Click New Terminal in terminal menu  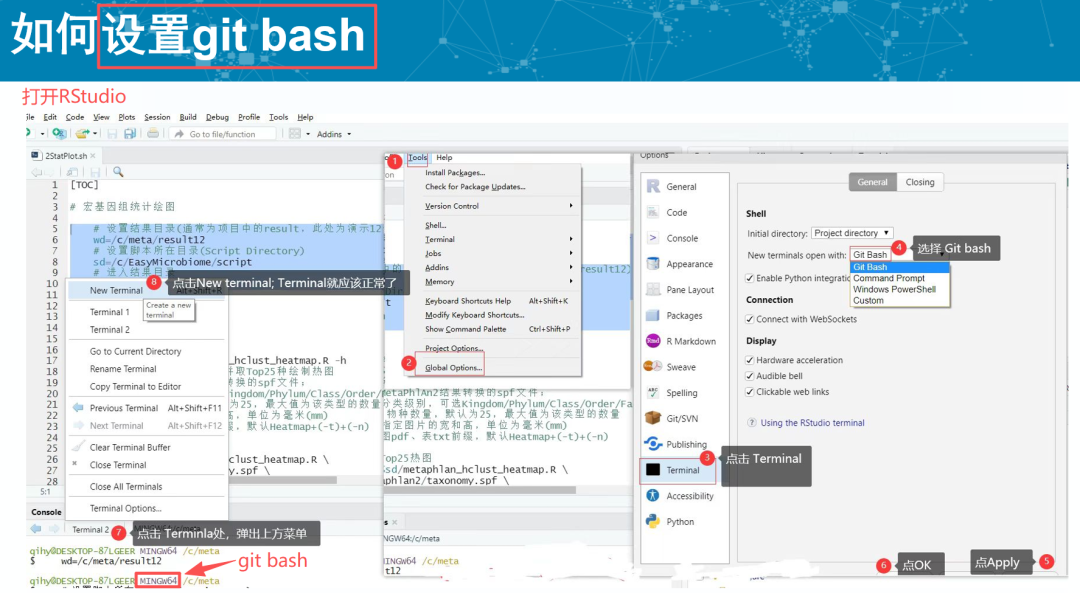click(x=147, y=291)
